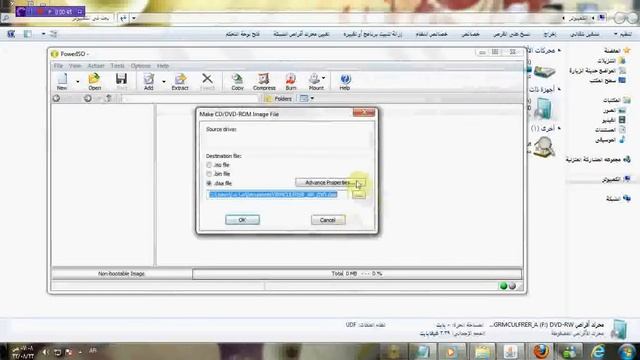Open Windows Media Player from taskbar
This screenshot has height=360, width=640.
[x=451, y=351]
